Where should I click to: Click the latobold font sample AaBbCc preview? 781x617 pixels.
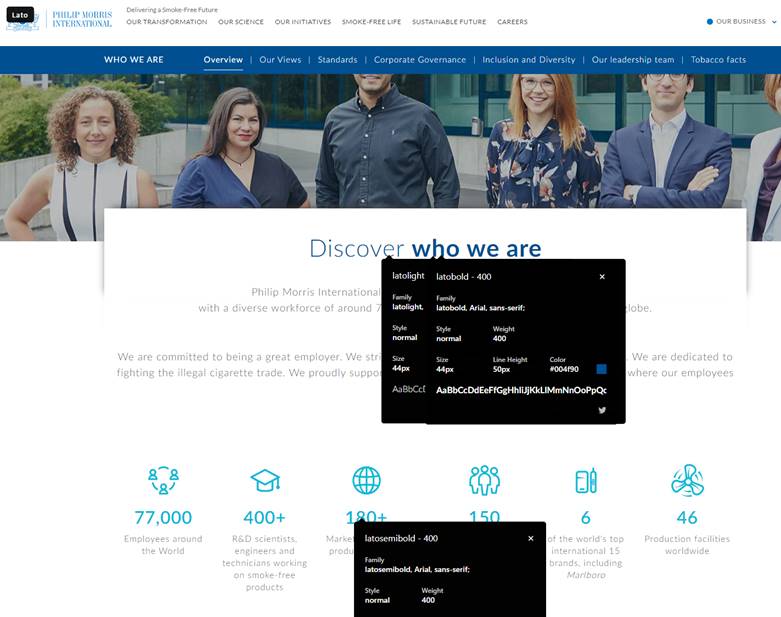pos(521,390)
